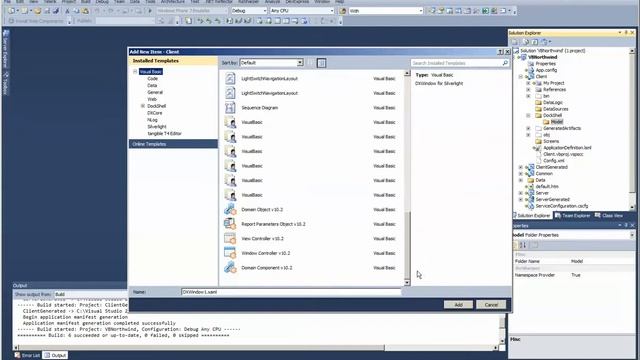Select the VBNorthwind project node
This screenshot has width=640, height=360.
pyautogui.click(x=542, y=58)
